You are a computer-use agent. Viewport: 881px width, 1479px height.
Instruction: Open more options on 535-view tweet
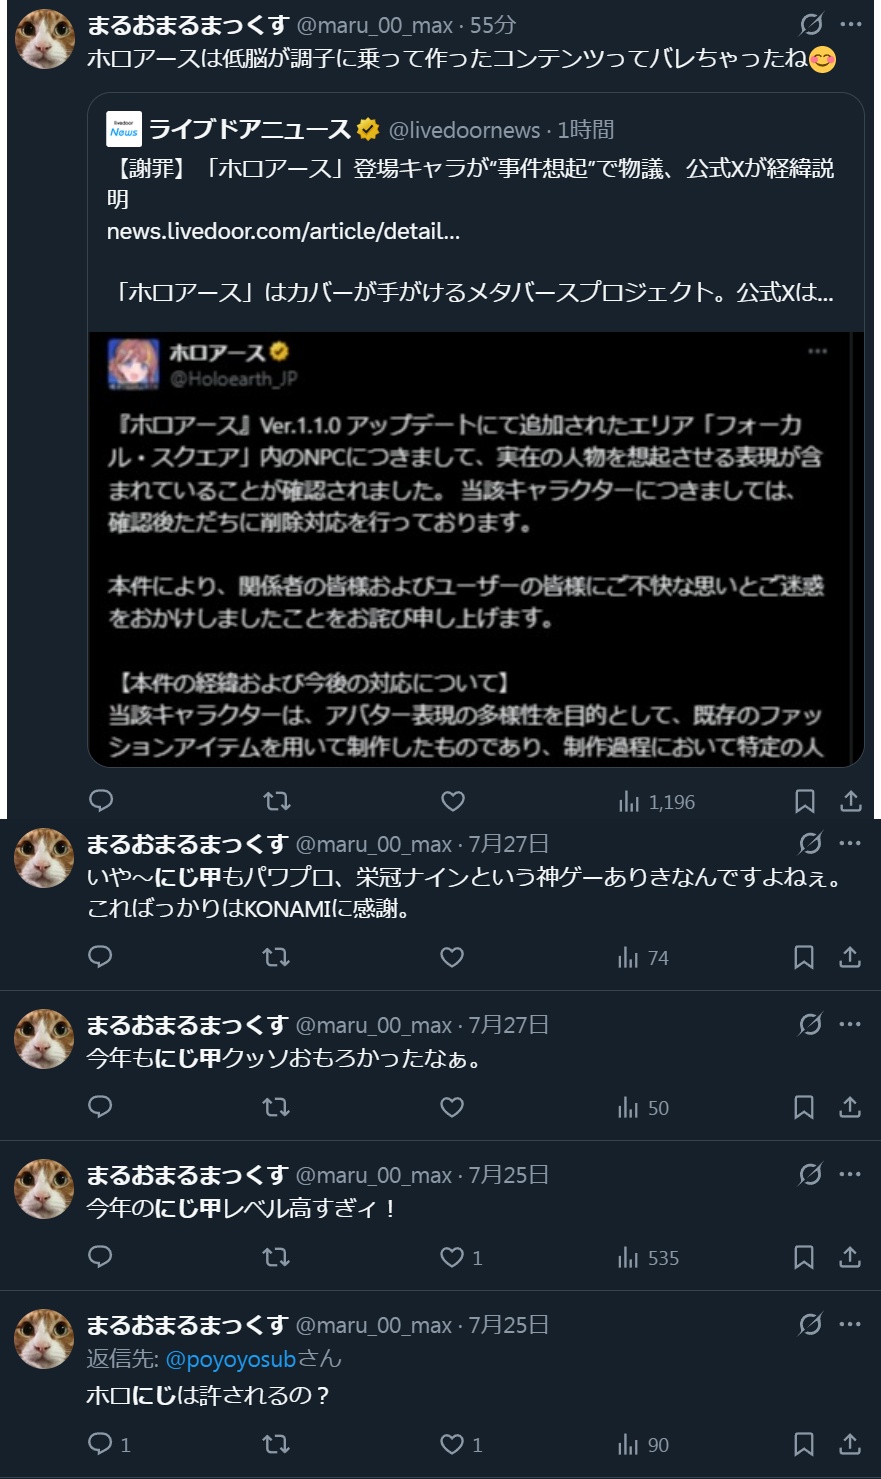click(850, 1174)
